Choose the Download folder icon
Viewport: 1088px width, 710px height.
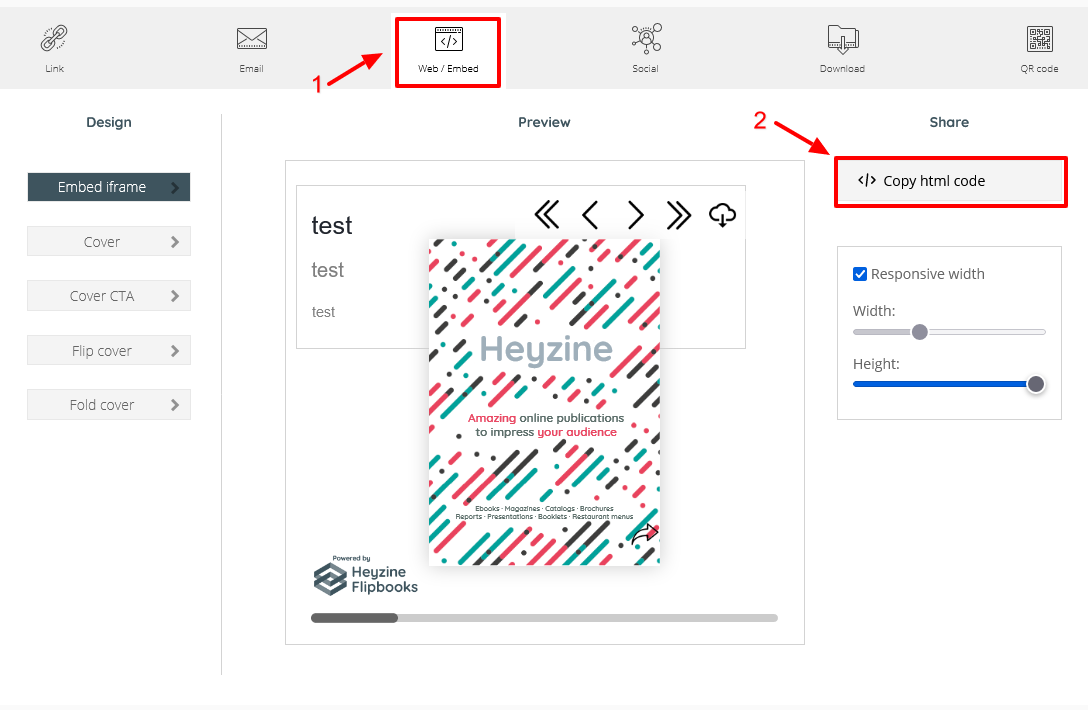(x=842, y=40)
